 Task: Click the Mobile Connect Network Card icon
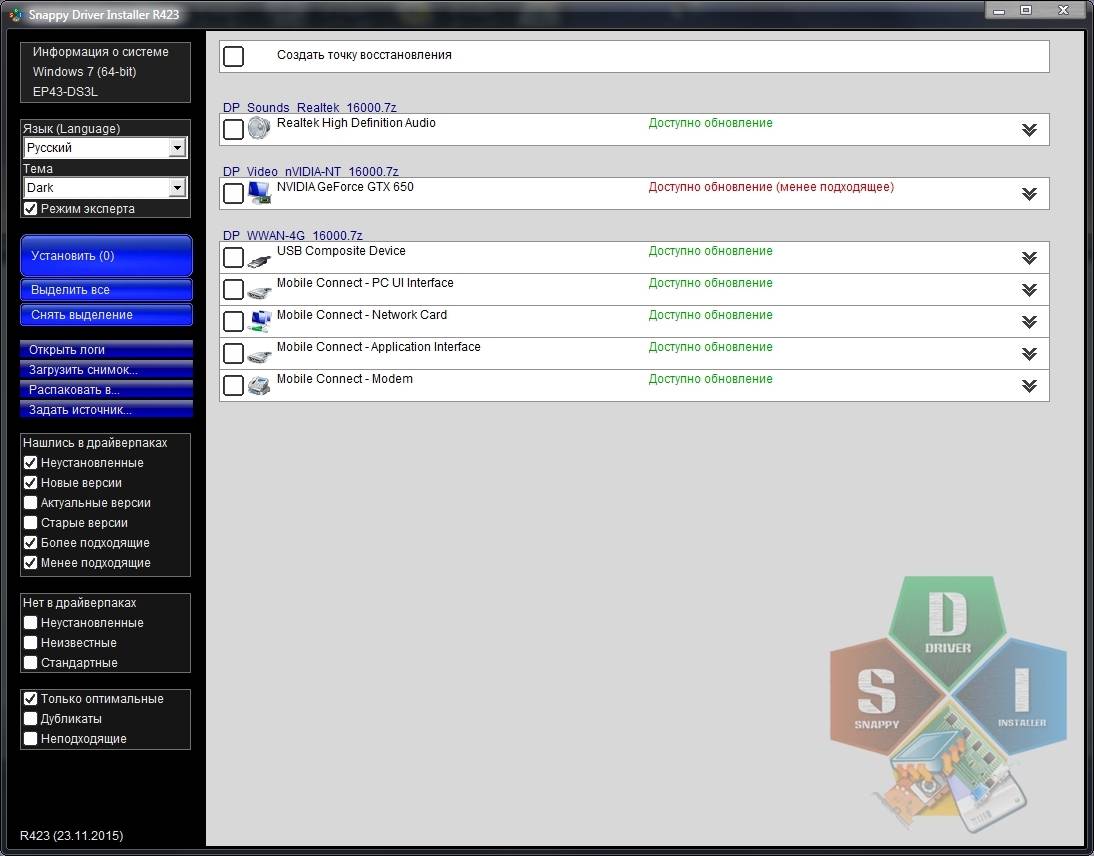pos(259,322)
